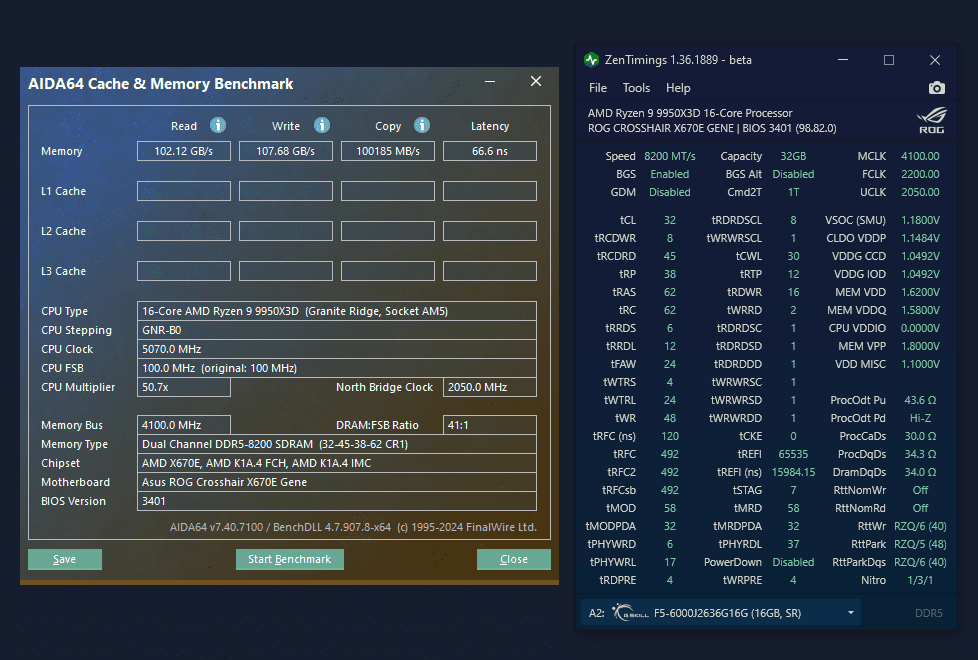Open the Help menu in ZenTimings
978x660 pixels.
[678, 88]
